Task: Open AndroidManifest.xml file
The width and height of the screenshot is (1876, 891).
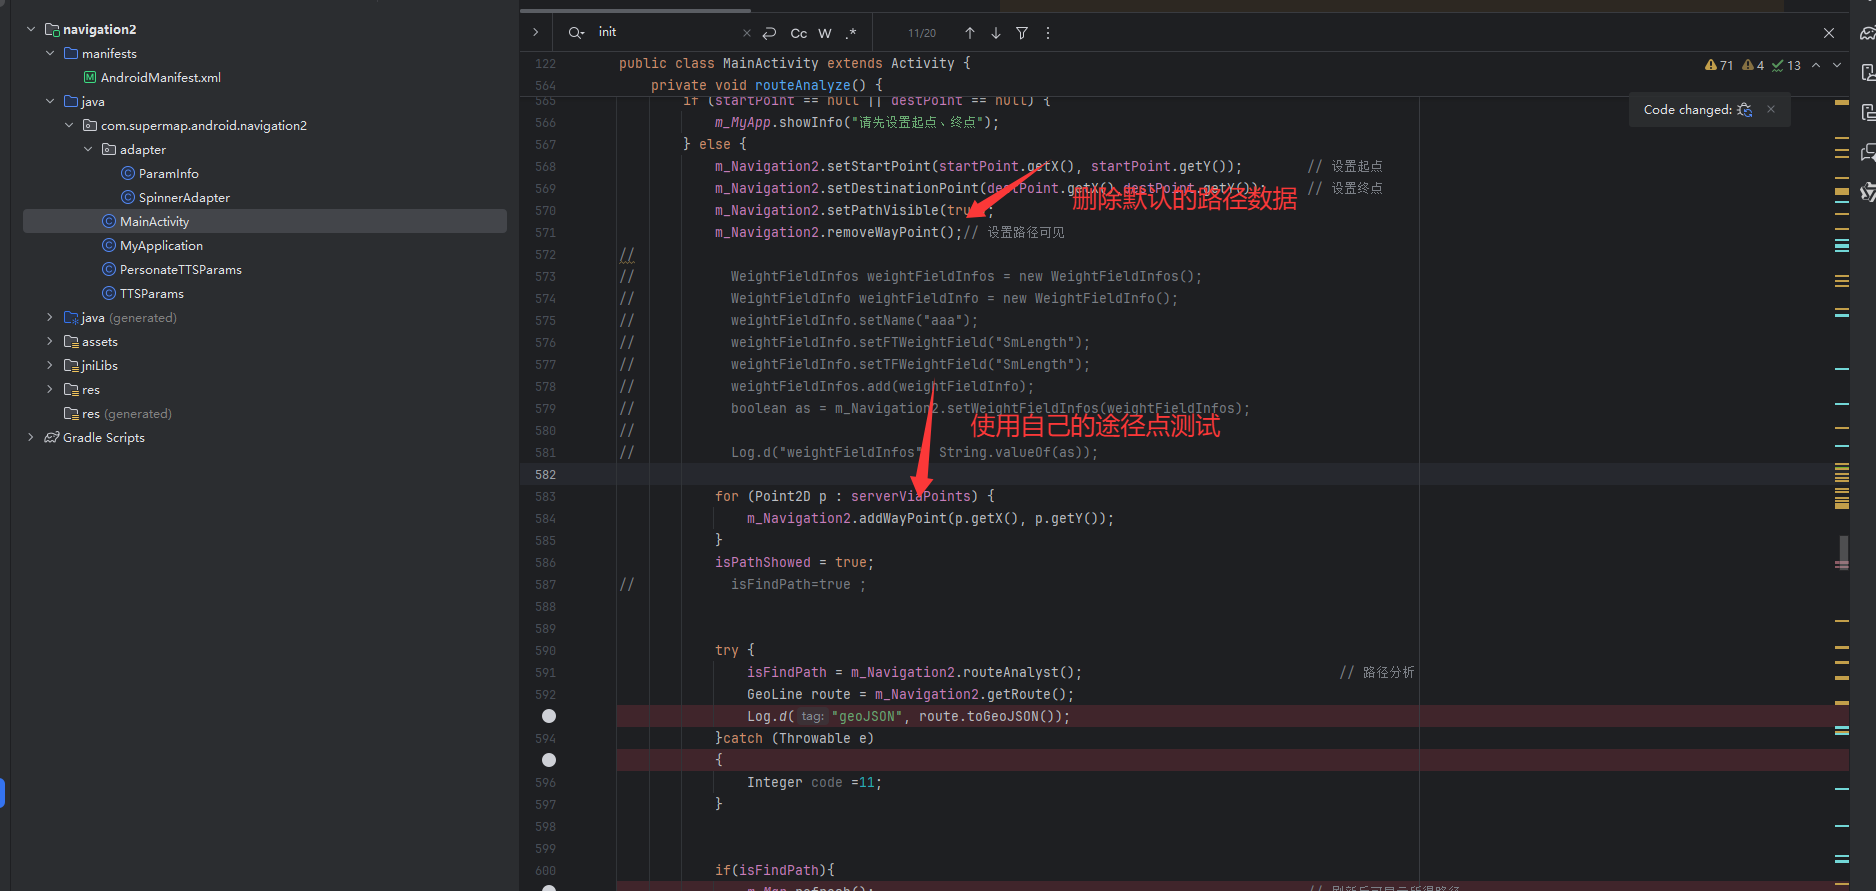Action: [x=160, y=78]
